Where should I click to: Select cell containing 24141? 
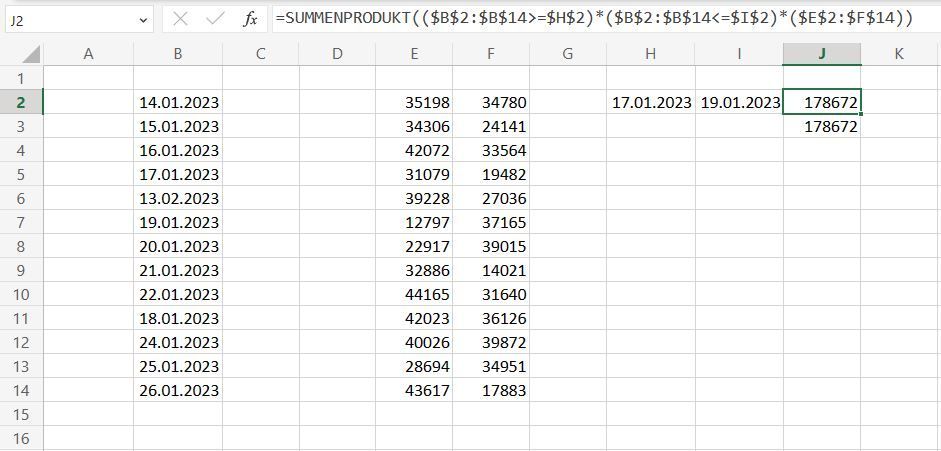[491, 127]
